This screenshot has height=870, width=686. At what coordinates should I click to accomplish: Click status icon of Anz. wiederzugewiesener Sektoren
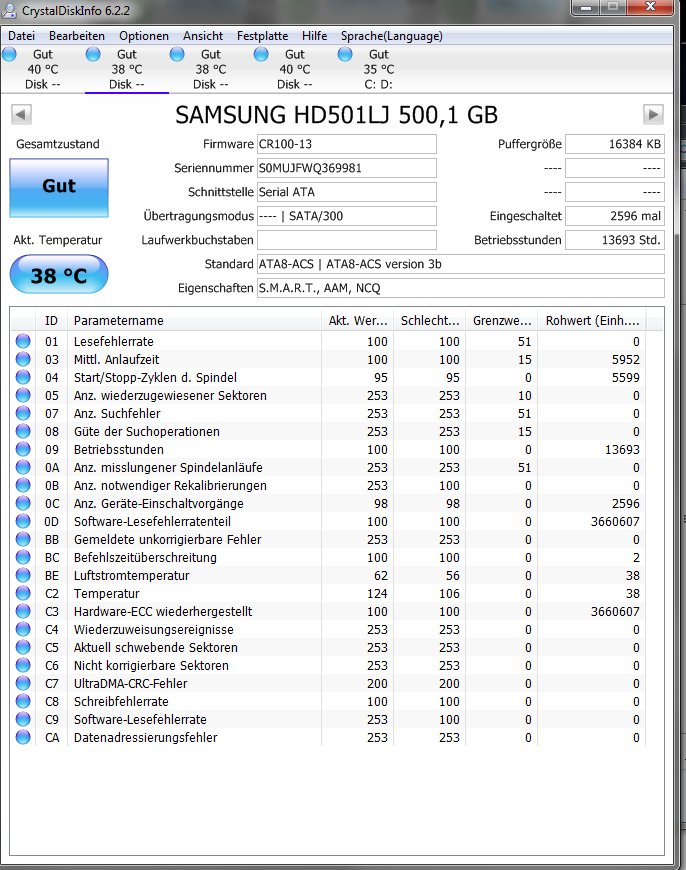coord(23,395)
